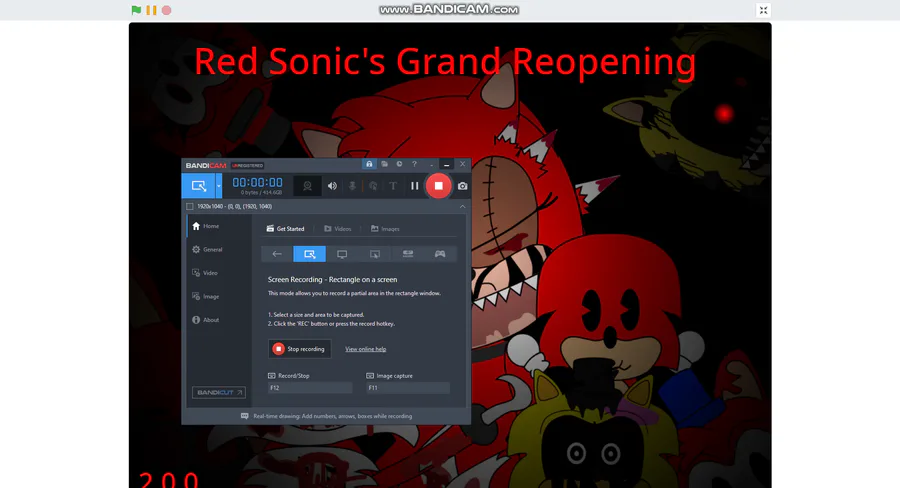Click the real-time drawing tip message
Image resolution: width=900 pixels, height=488 pixels.
tap(327, 416)
